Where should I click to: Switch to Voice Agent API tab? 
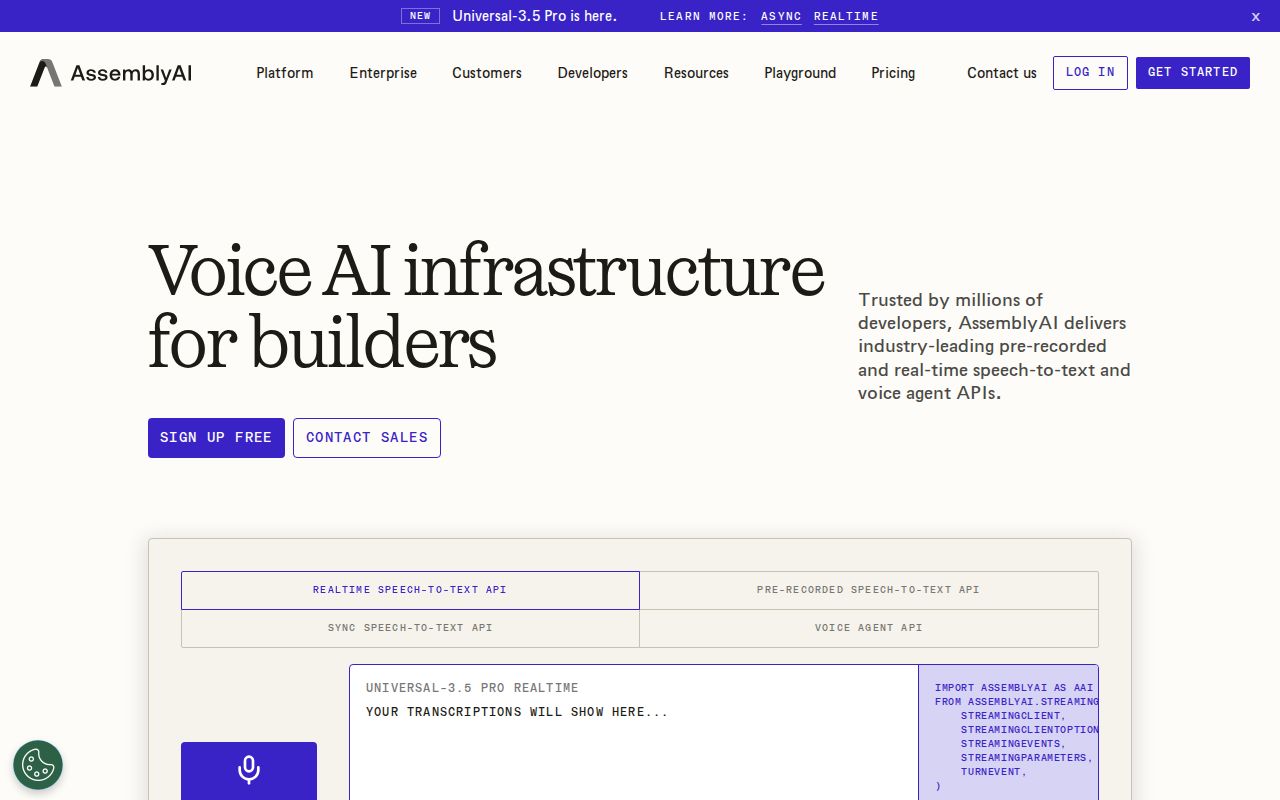point(869,628)
